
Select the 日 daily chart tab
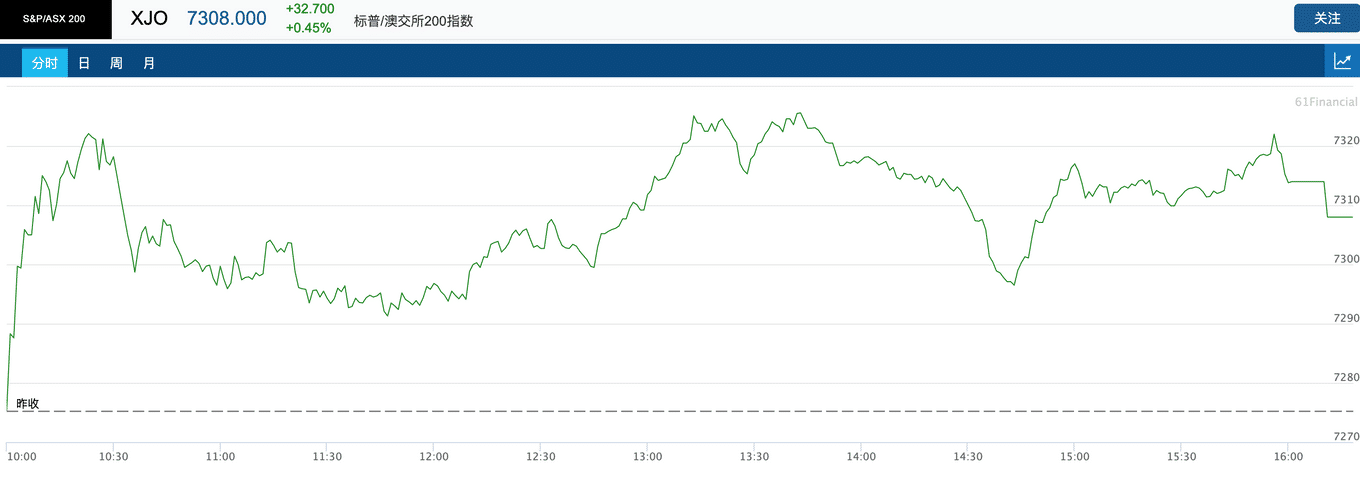coord(84,63)
